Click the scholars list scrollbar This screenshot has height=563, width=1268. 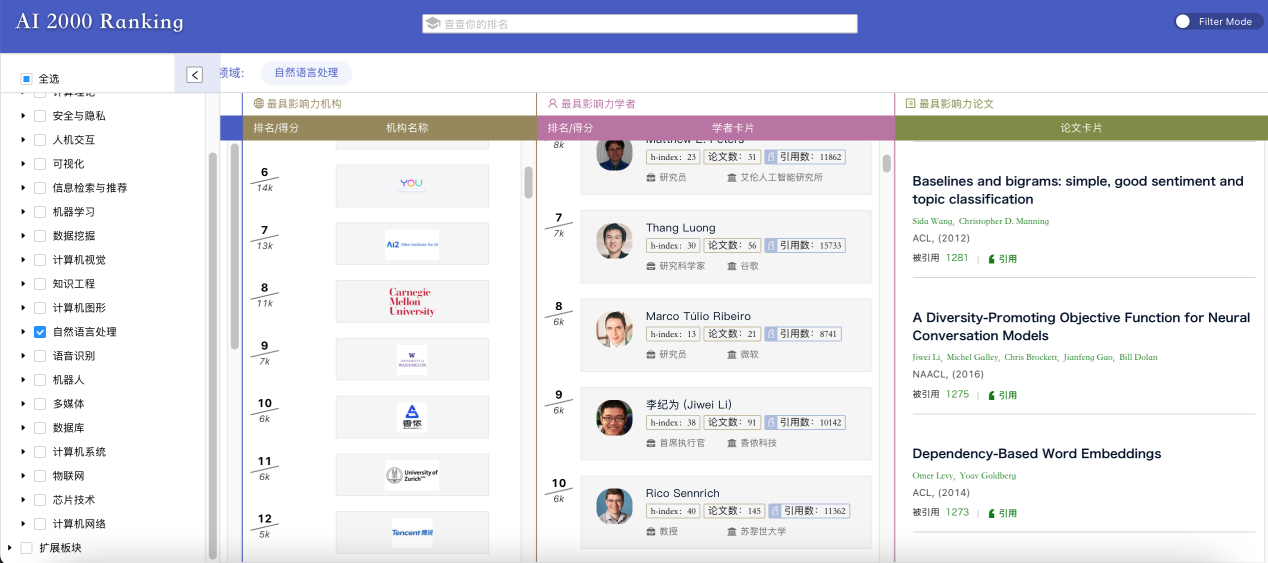pos(886,164)
